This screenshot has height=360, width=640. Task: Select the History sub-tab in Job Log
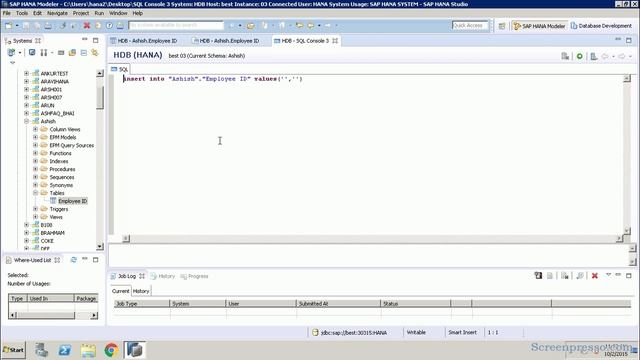[x=141, y=291]
